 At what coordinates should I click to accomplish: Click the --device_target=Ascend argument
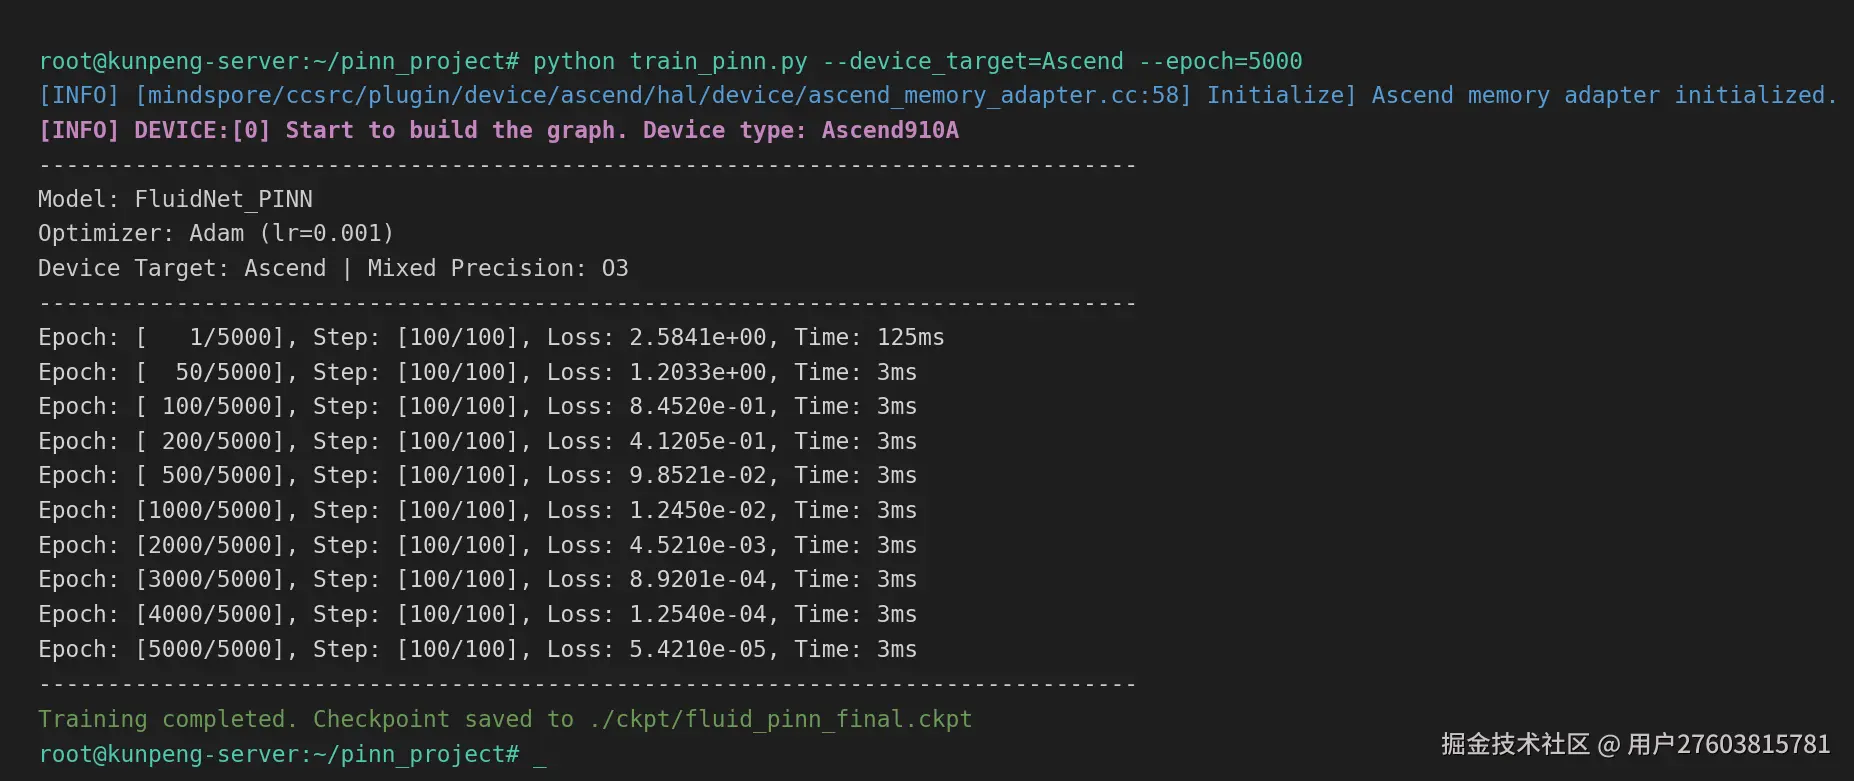[x=972, y=61]
